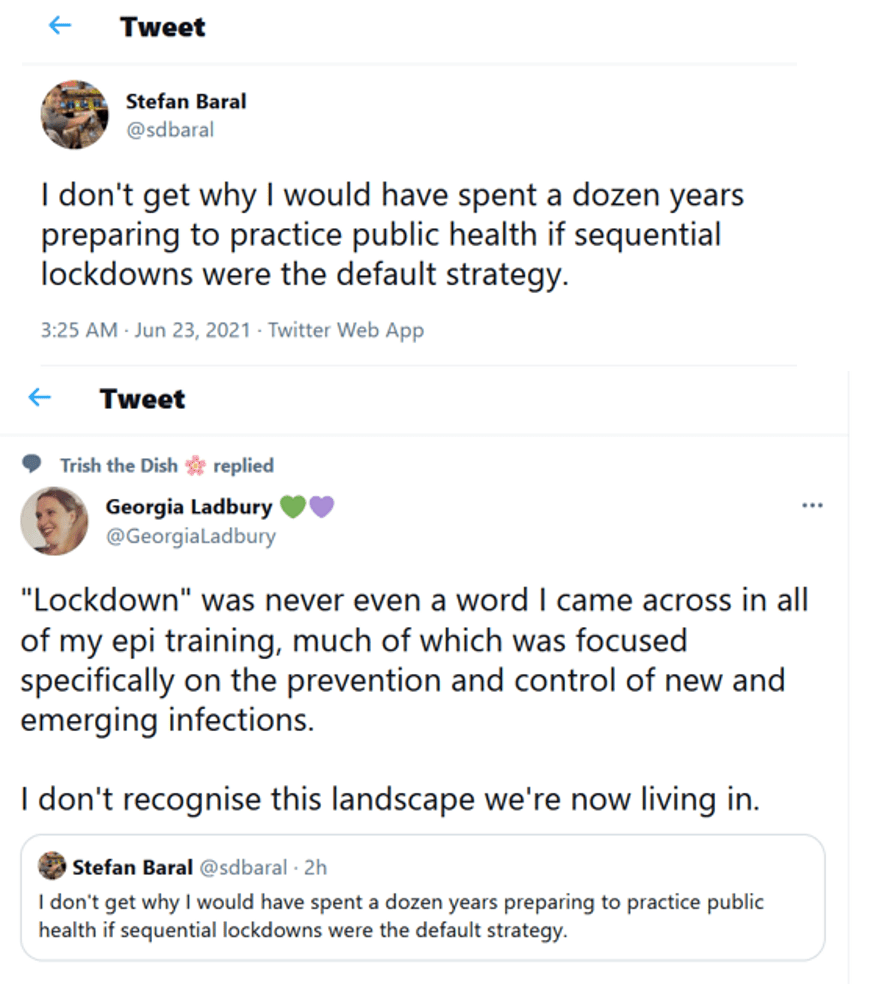This screenshot has width=890, height=984.
Task: Click the purple heart emoji after Georgia Ladbury
Action: point(321,507)
